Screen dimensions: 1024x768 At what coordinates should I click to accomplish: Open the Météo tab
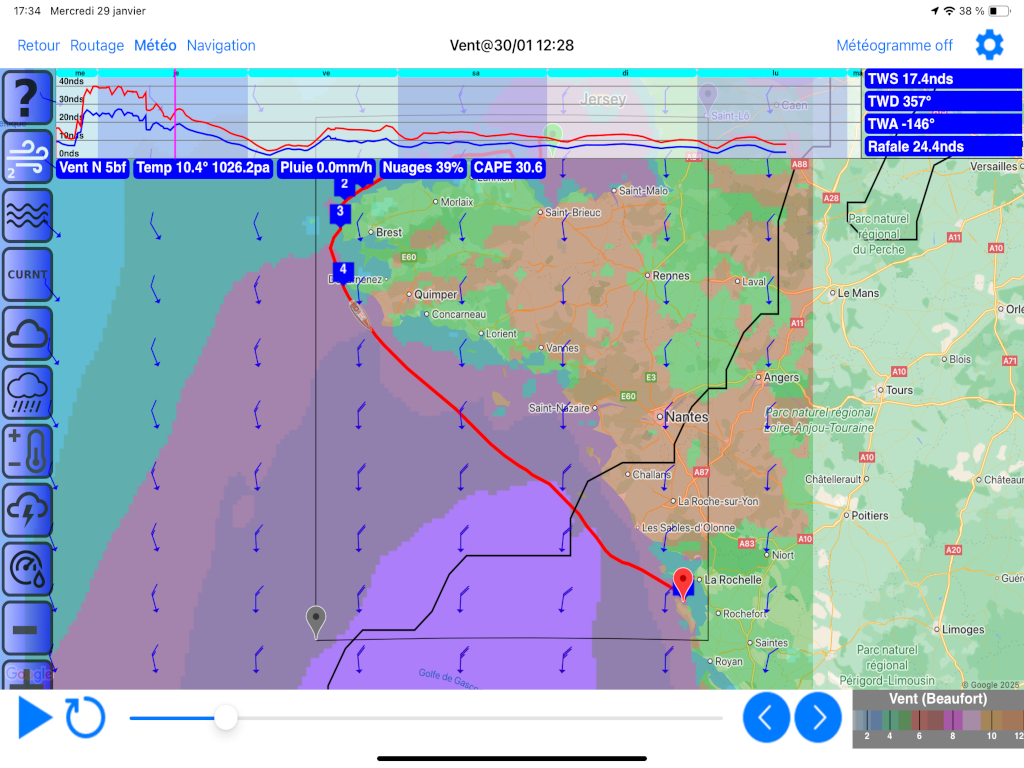coord(155,45)
